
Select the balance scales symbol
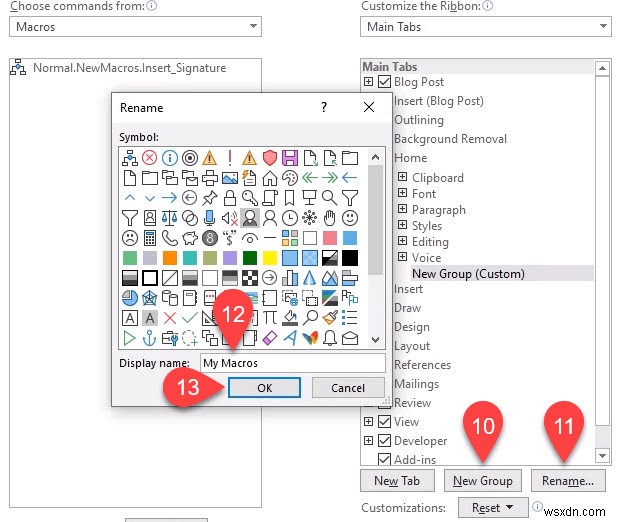(170, 218)
